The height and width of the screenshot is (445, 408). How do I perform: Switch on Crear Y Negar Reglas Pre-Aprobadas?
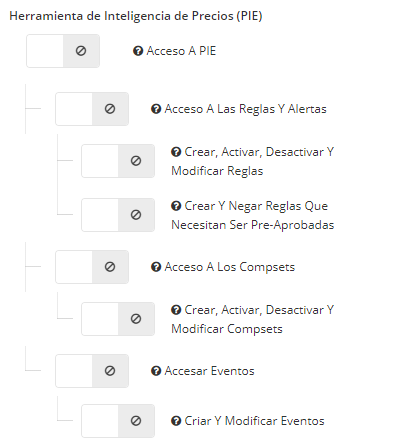[x=118, y=215]
